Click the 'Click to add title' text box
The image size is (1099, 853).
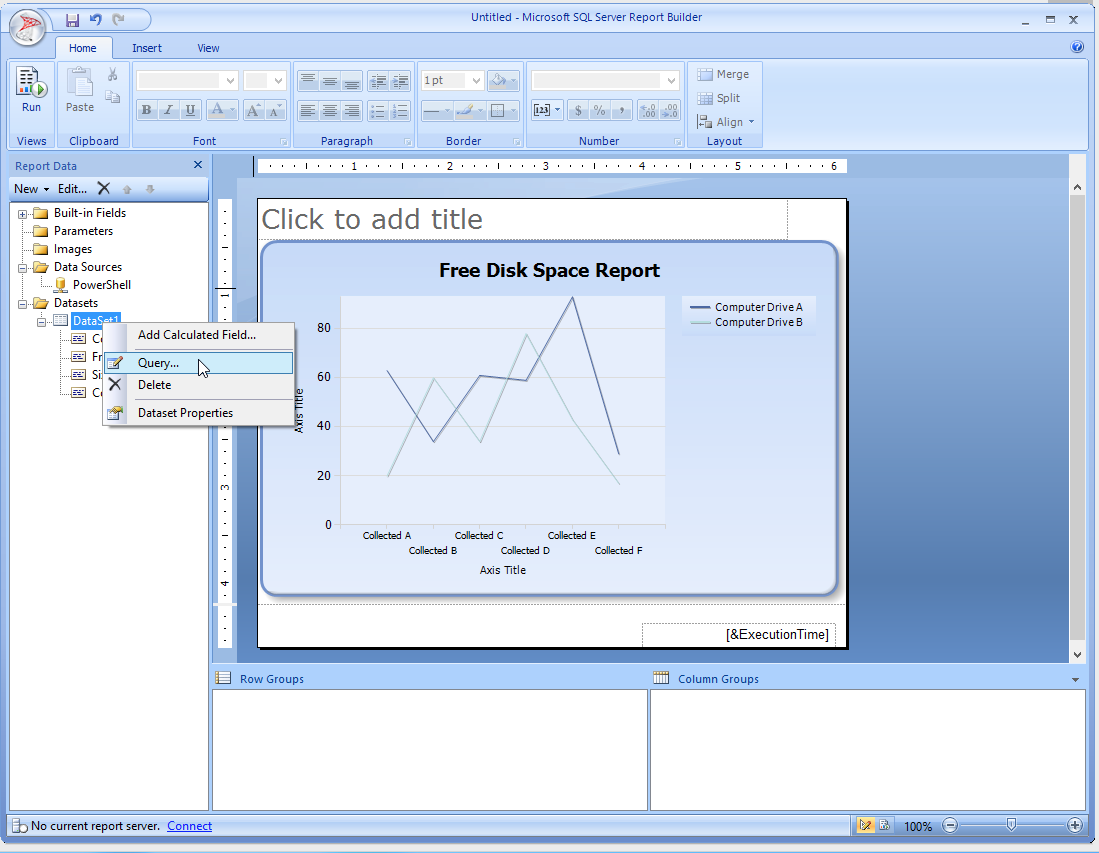(372, 219)
